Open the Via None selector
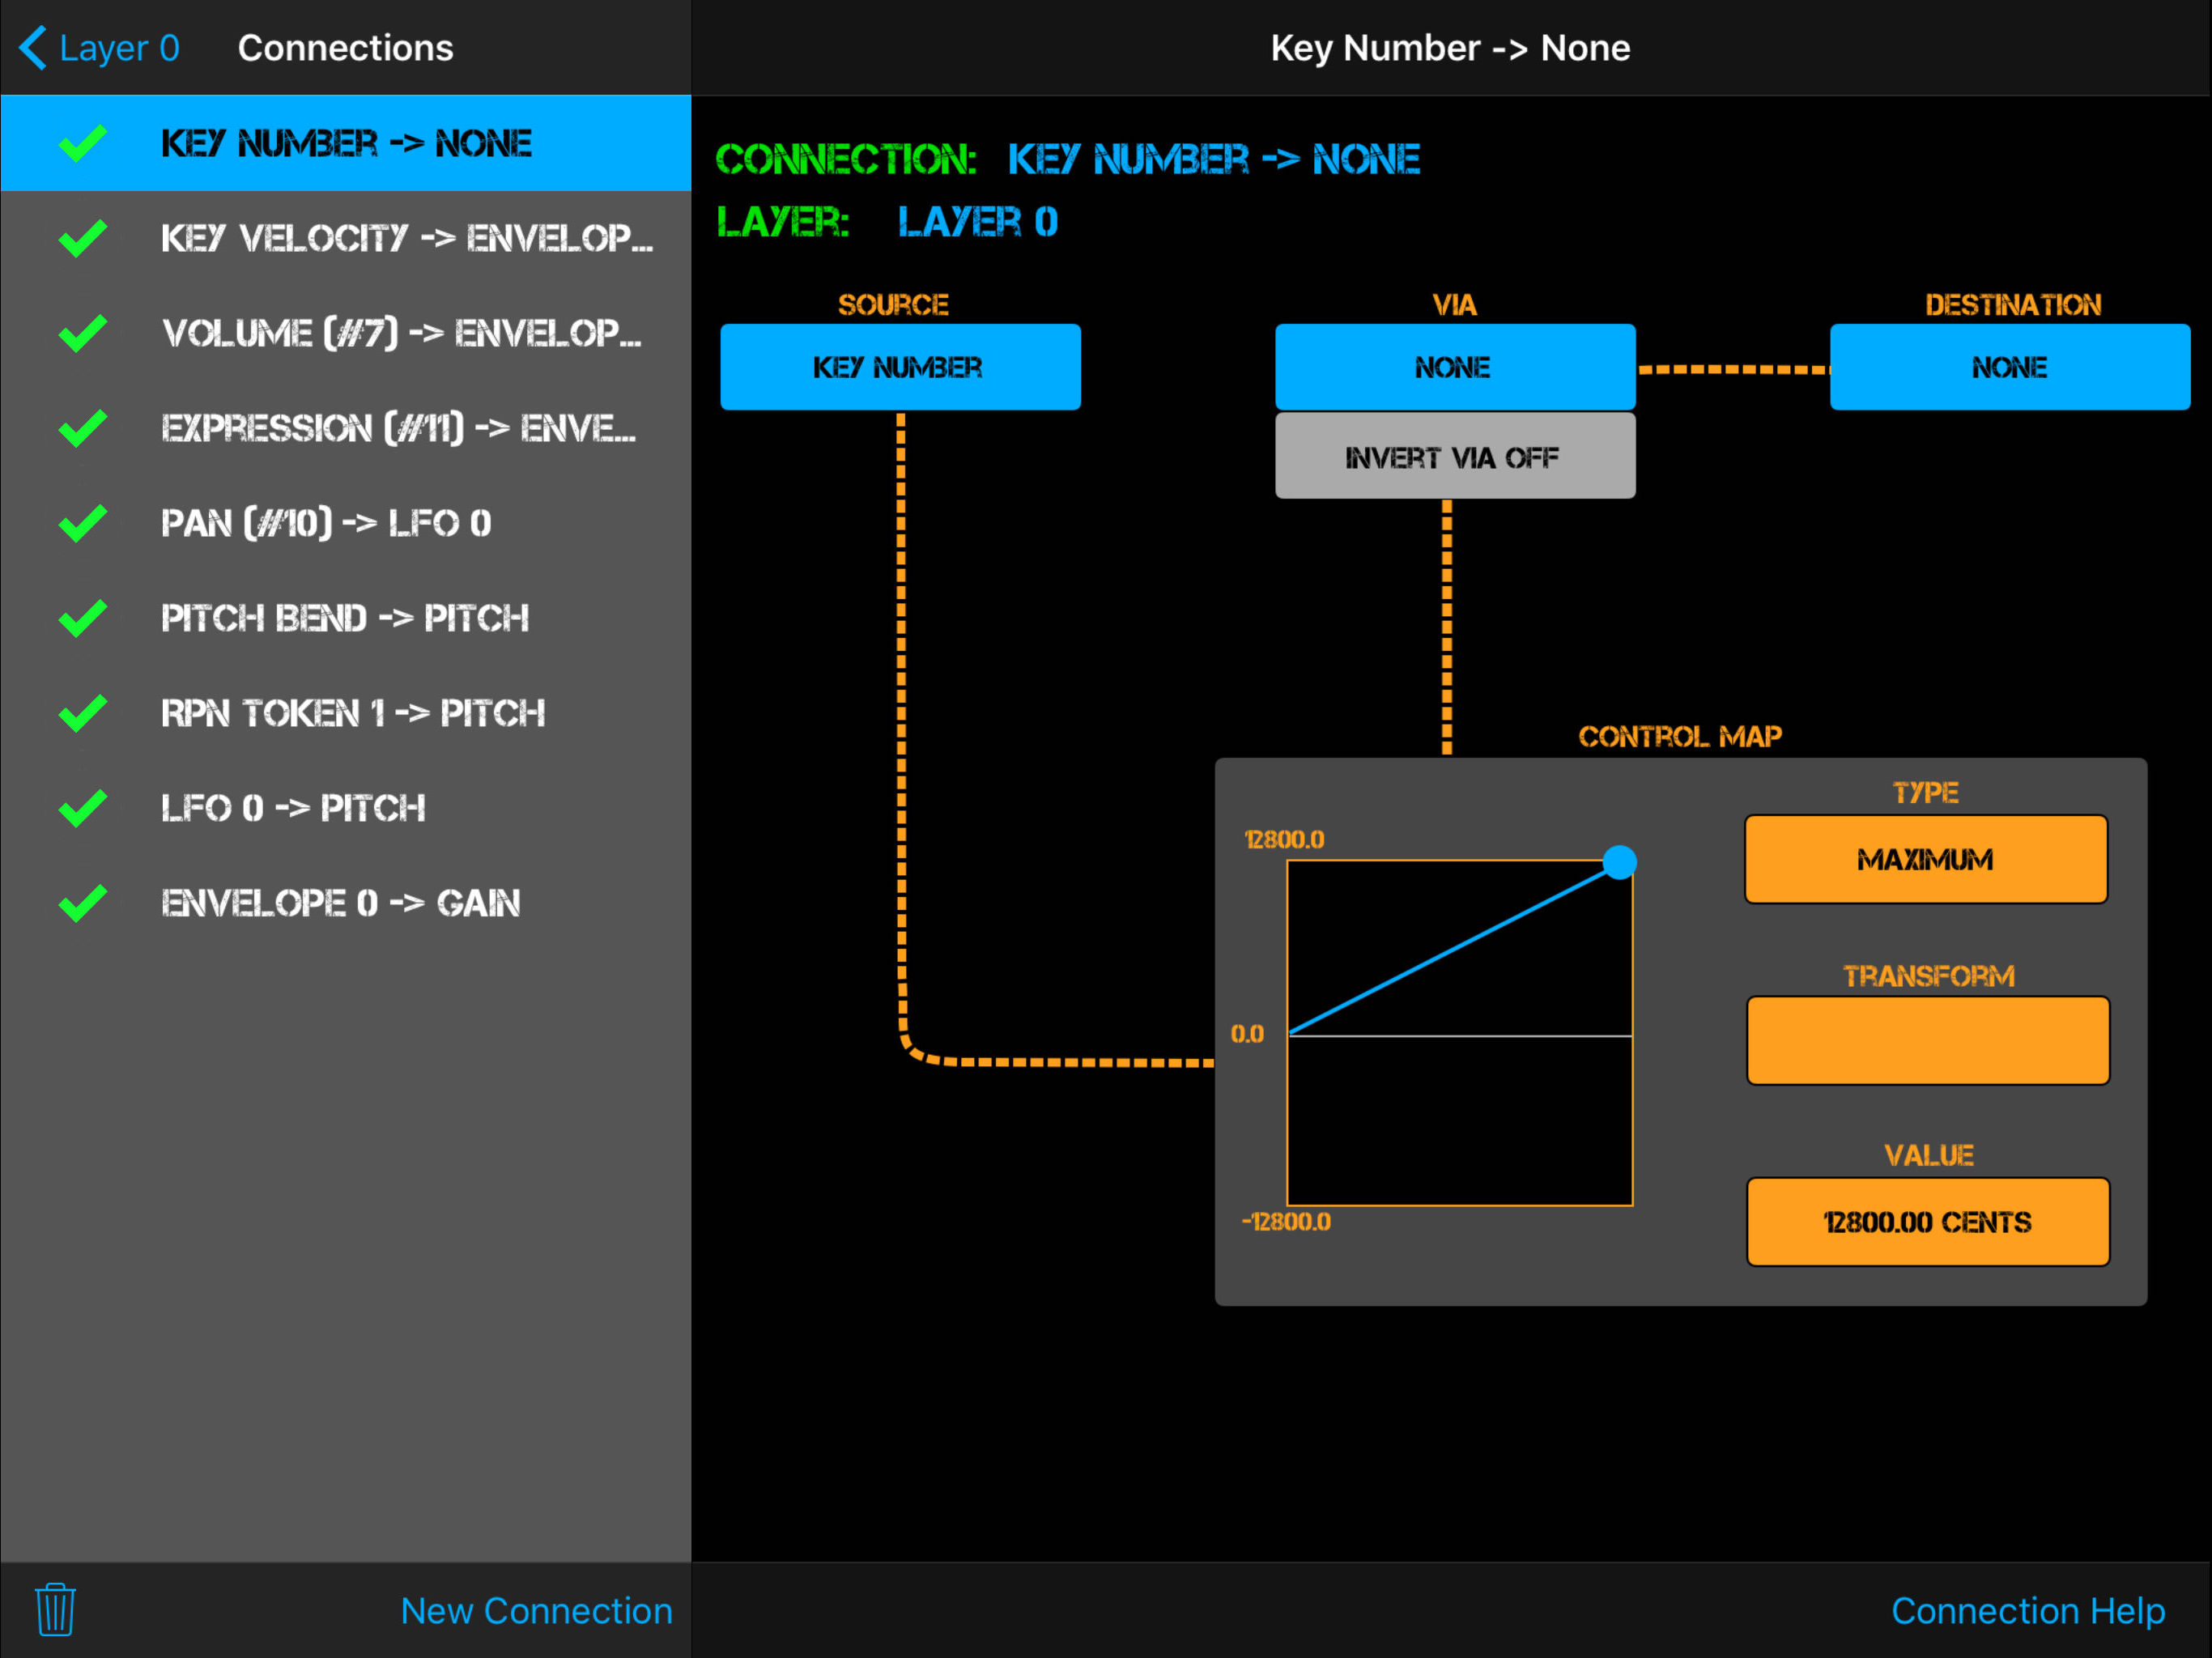Viewport: 2212px width, 1658px height. click(1454, 367)
